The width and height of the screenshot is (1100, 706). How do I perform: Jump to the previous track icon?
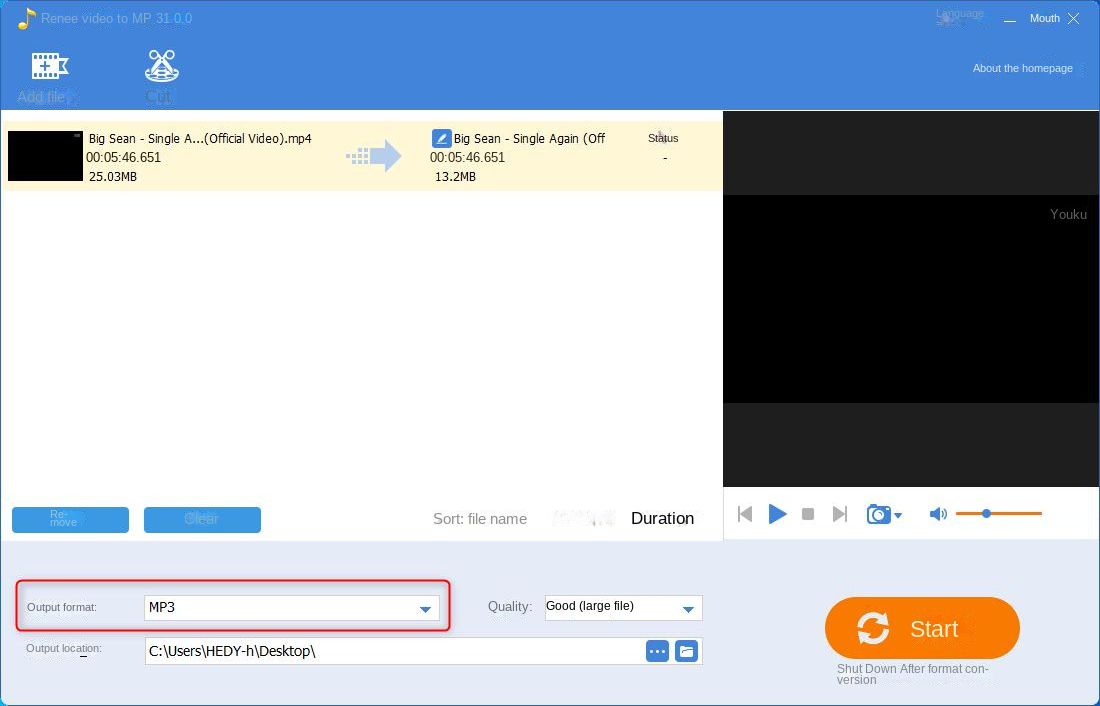coord(745,514)
